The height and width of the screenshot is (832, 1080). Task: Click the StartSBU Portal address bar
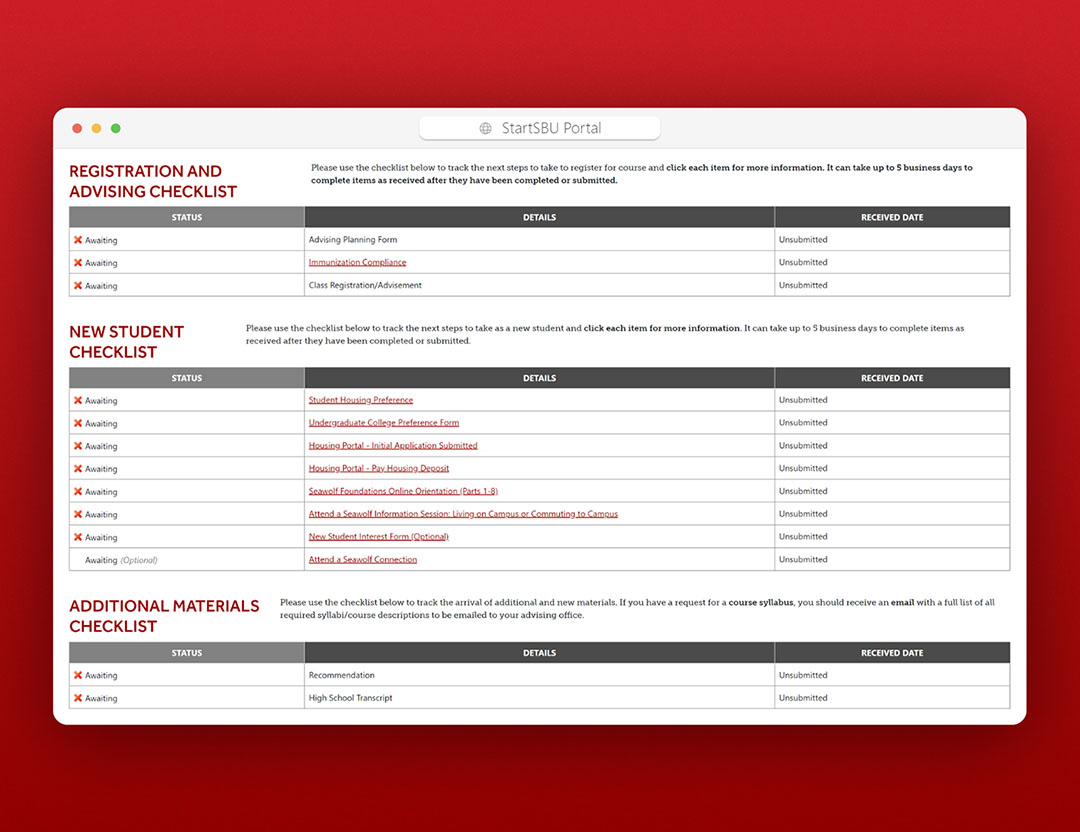[x=539, y=128]
